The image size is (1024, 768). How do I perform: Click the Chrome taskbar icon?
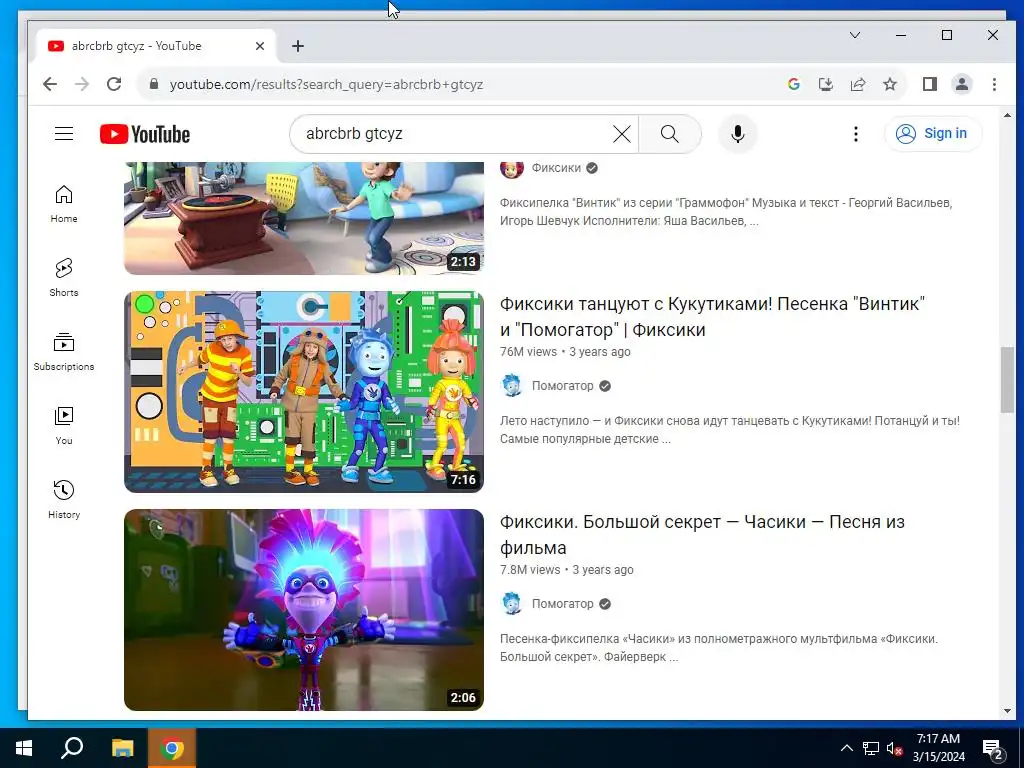pos(172,748)
